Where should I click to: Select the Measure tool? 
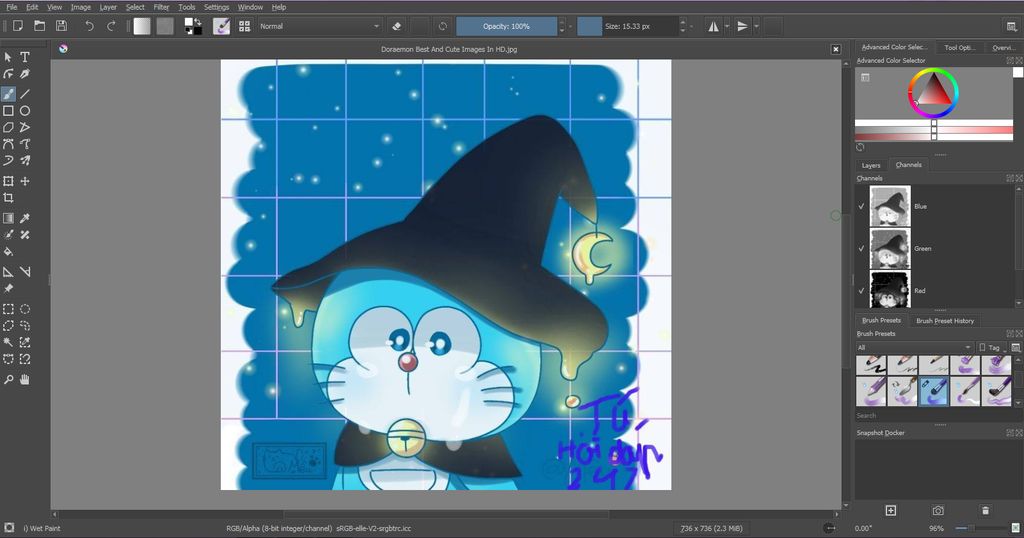(x=25, y=272)
